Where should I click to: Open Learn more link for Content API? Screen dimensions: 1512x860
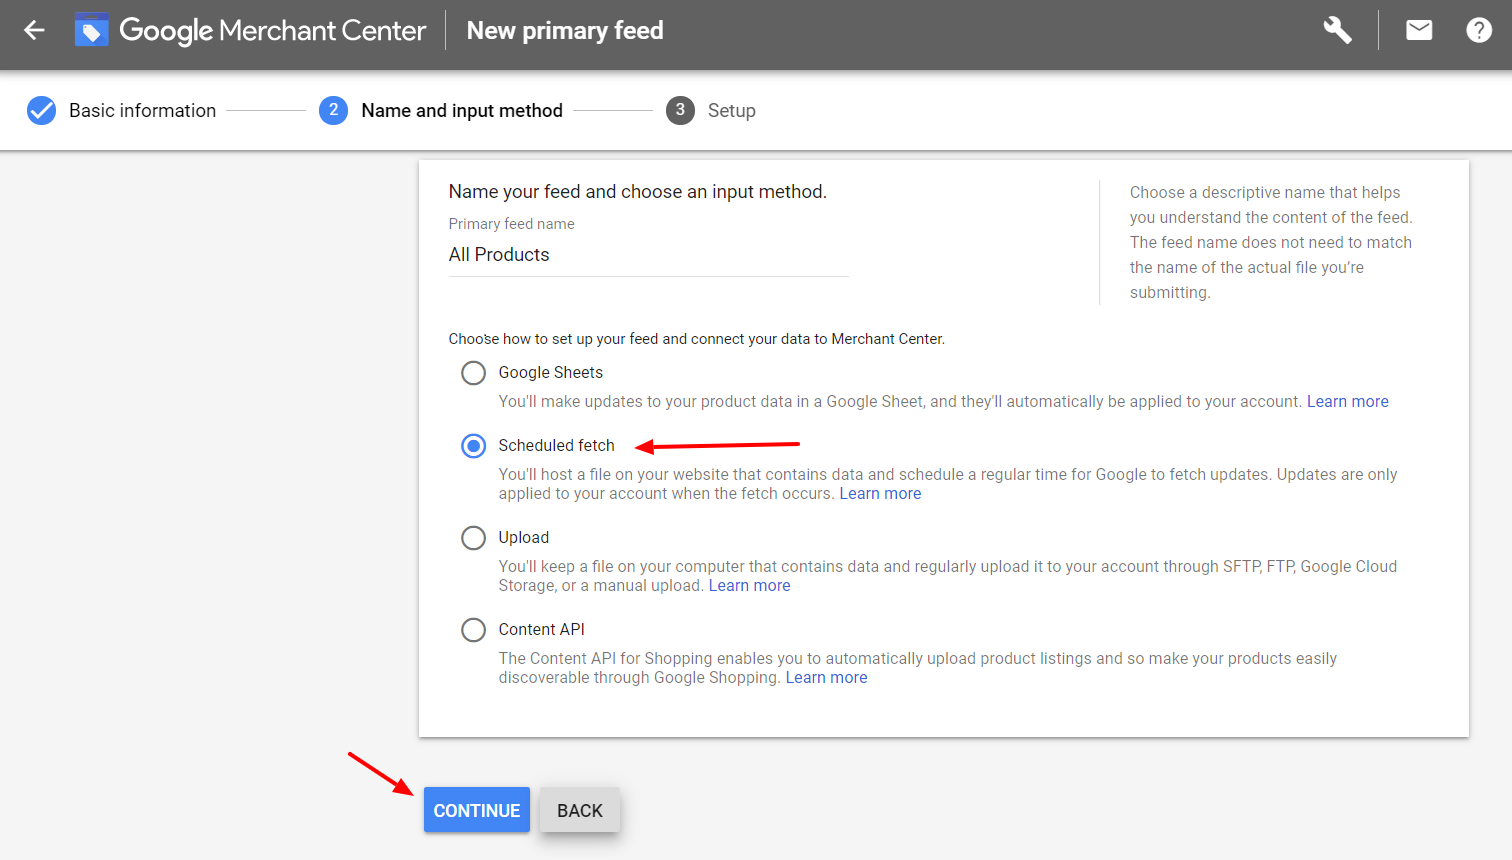pyautogui.click(x=826, y=677)
